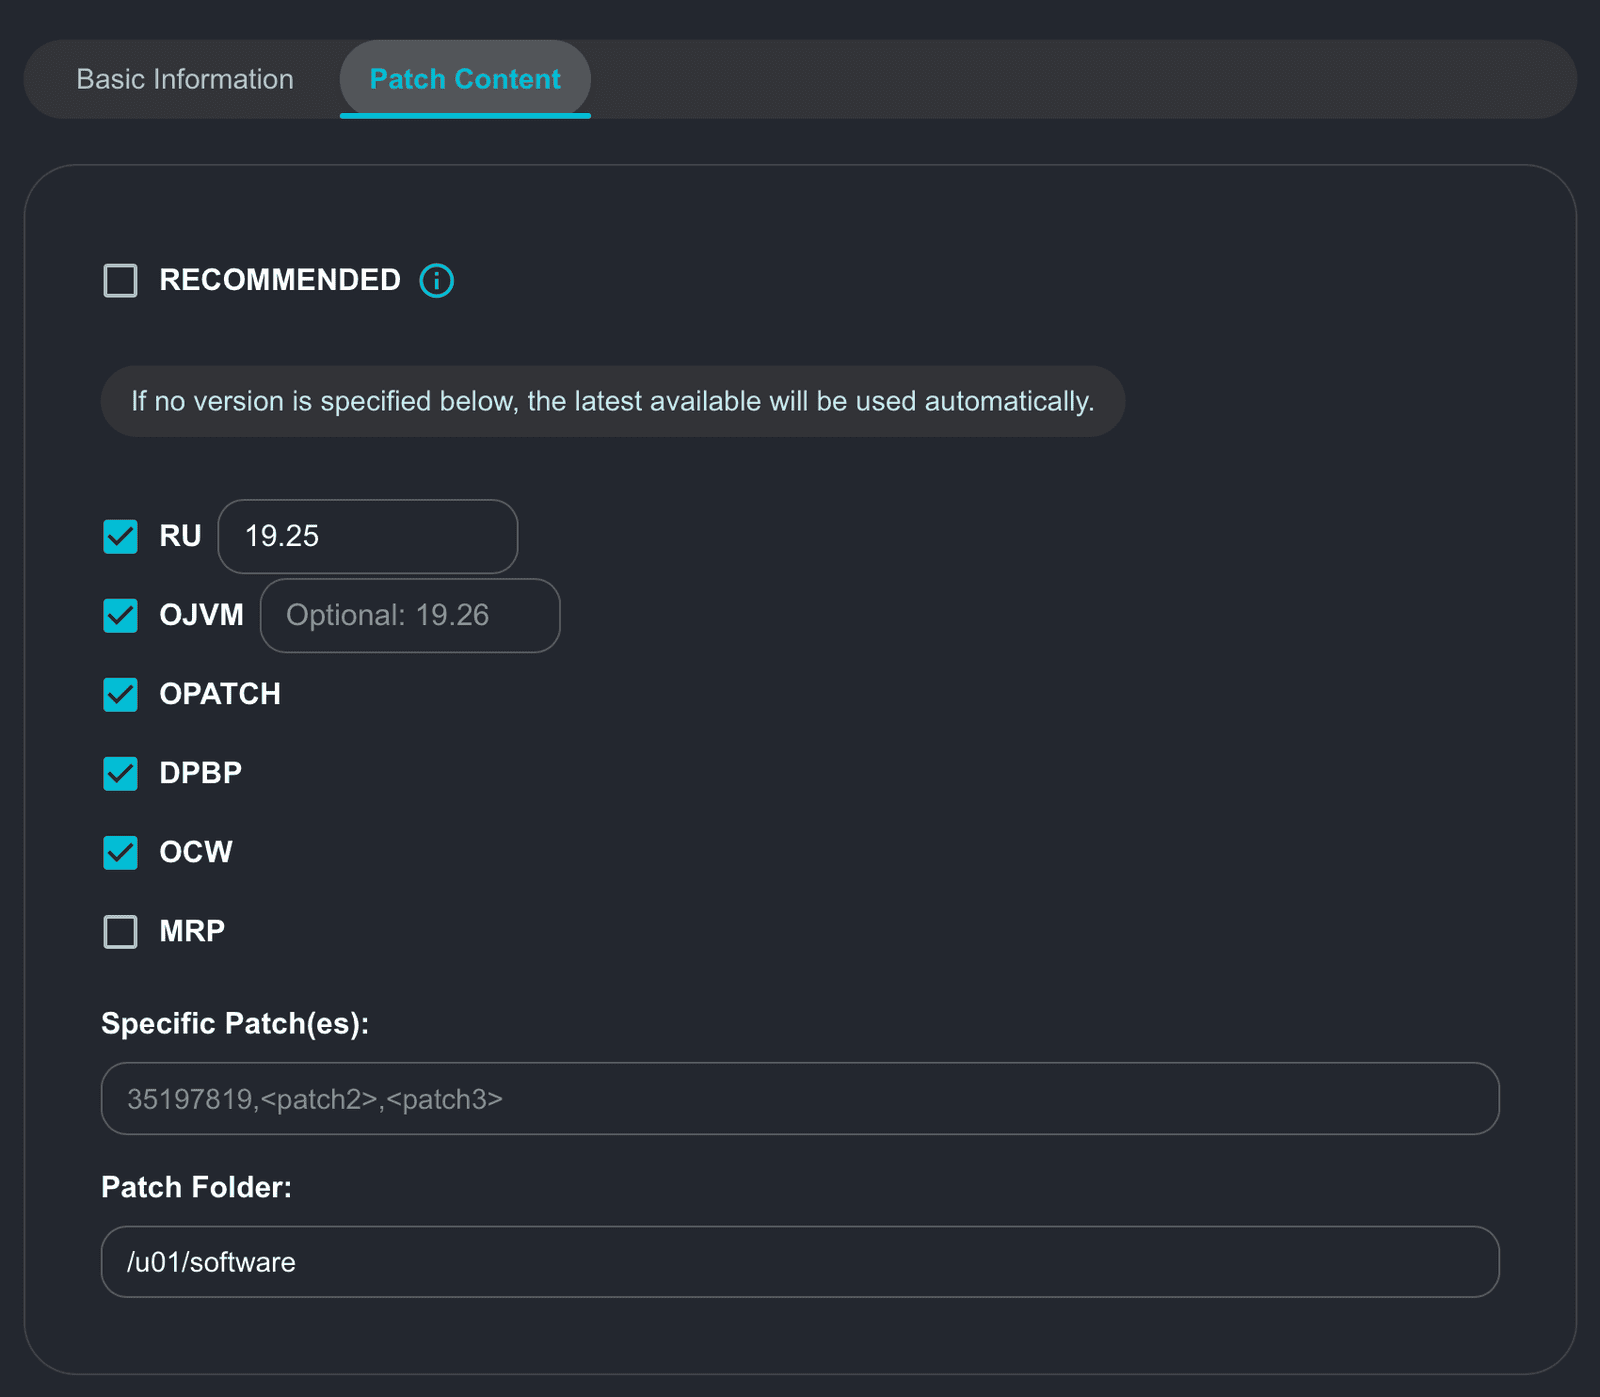Disable the OJVM checkbox
Image resolution: width=1600 pixels, height=1397 pixels.
[121, 616]
